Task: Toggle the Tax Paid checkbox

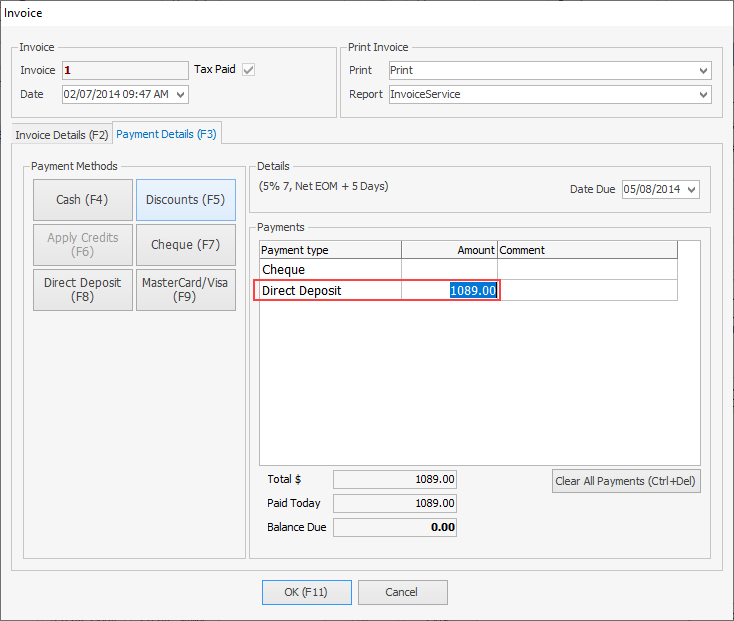Action: tap(249, 70)
